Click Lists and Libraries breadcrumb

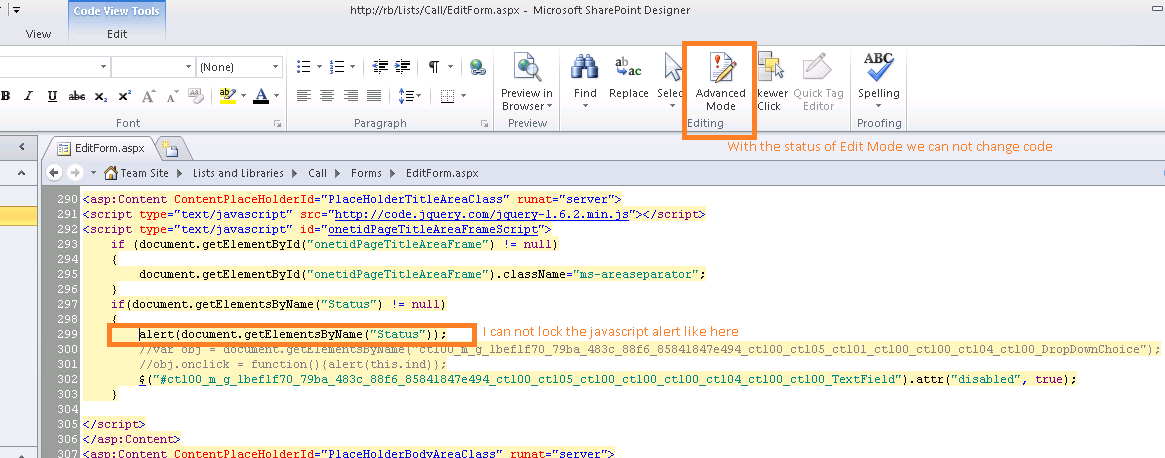click(238, 173)
